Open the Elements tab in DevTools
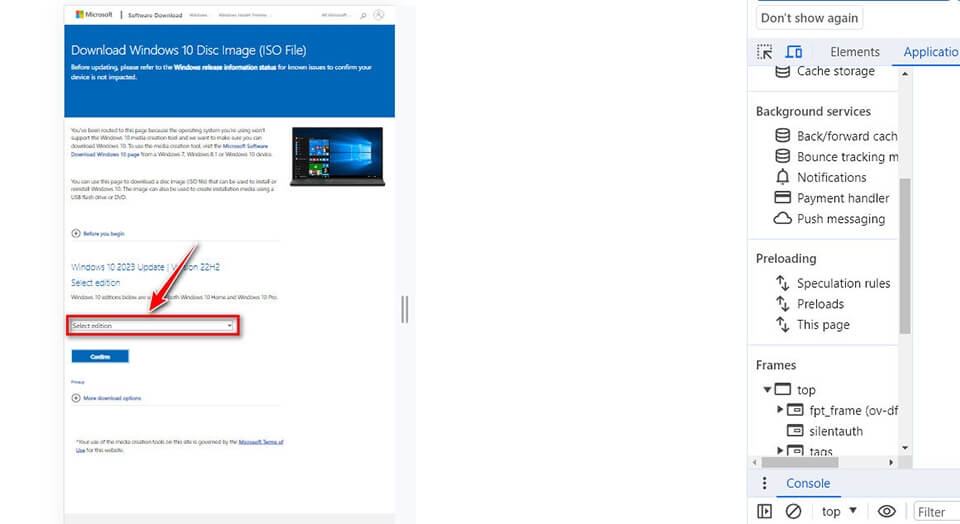960x524 pixels. click(854, 52)
